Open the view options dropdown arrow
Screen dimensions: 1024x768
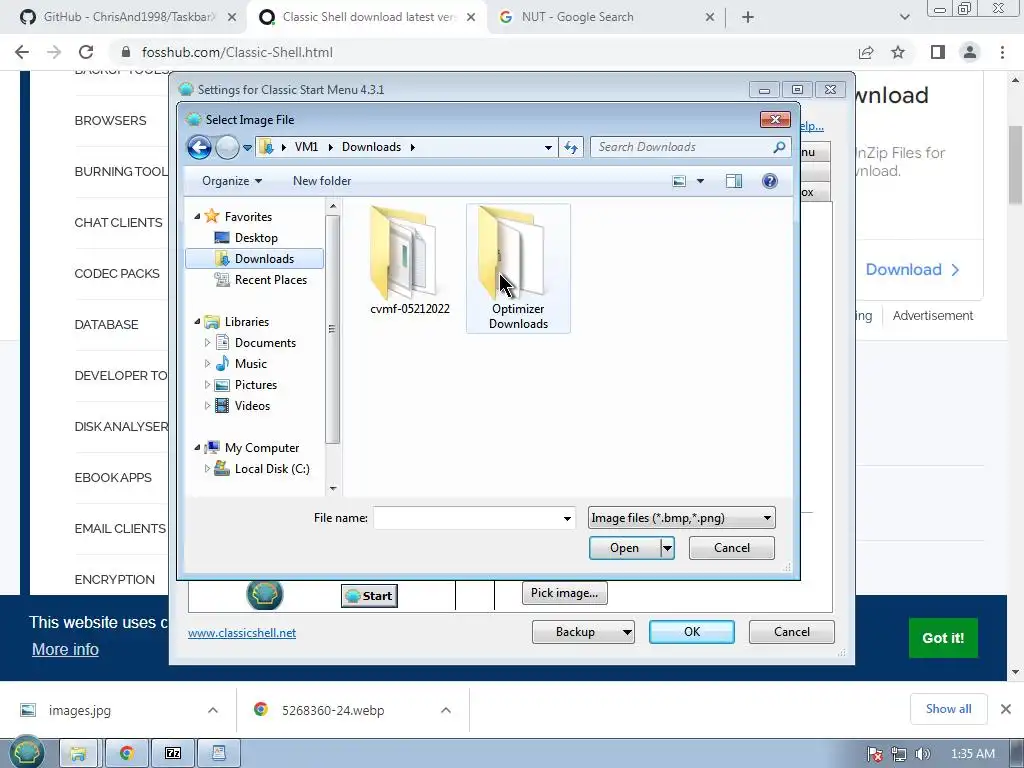tap(700, 181)
